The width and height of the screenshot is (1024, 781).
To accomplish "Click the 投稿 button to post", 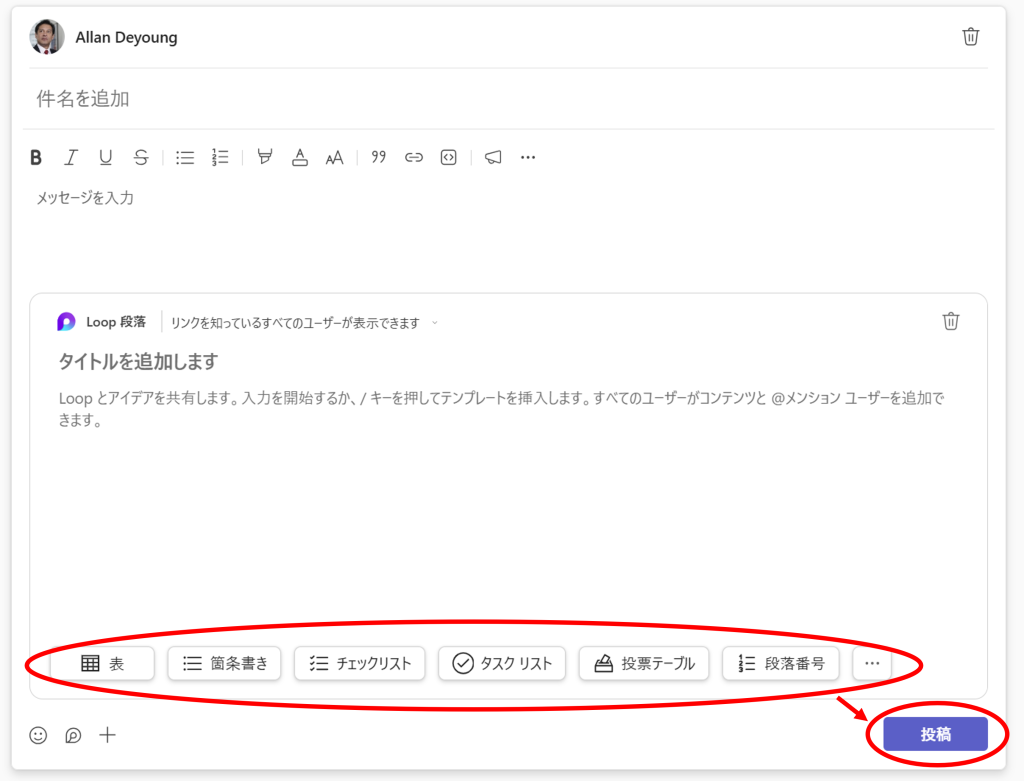I will point(935,734).
